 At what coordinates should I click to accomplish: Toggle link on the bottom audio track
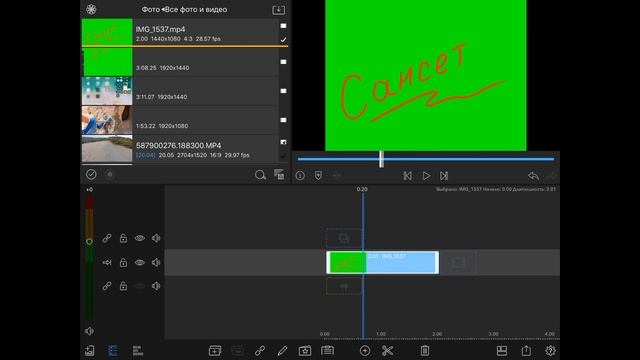click(x=107, y=286)
